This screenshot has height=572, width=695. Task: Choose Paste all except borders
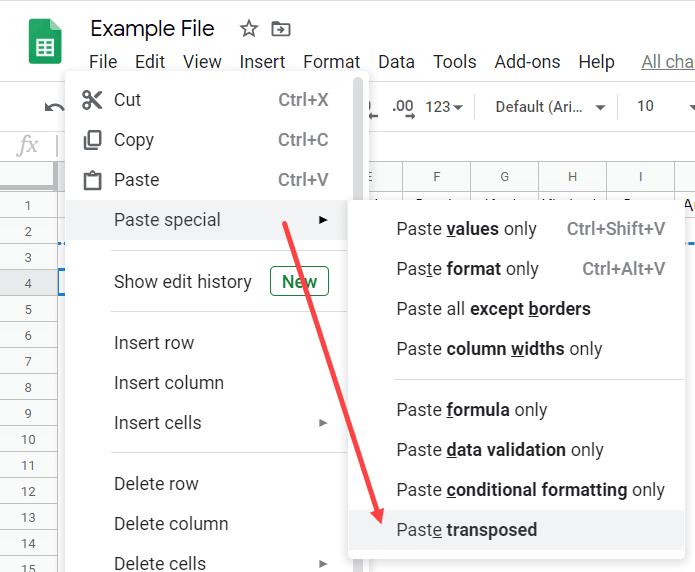coord(516,309)
